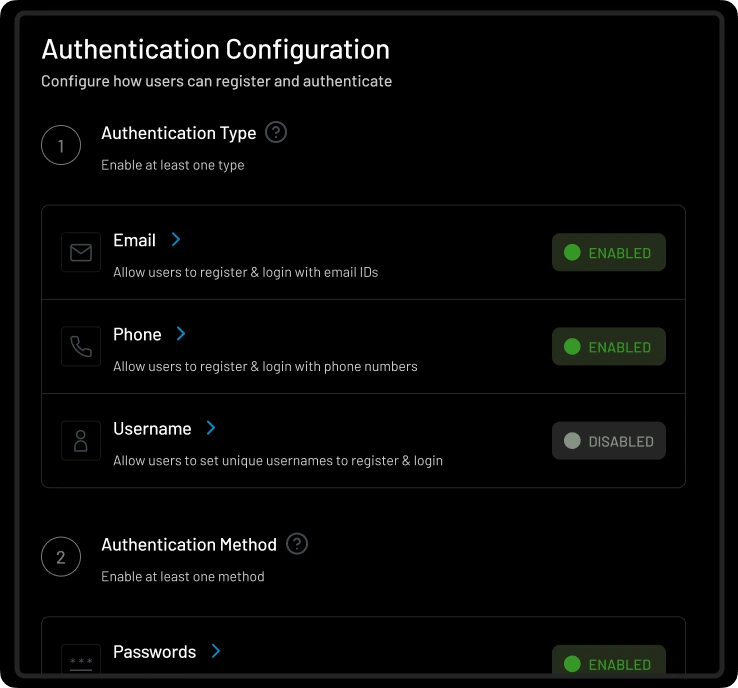Select the Username heading text
This screenshot has width=738, height=688.
[152, 428]
